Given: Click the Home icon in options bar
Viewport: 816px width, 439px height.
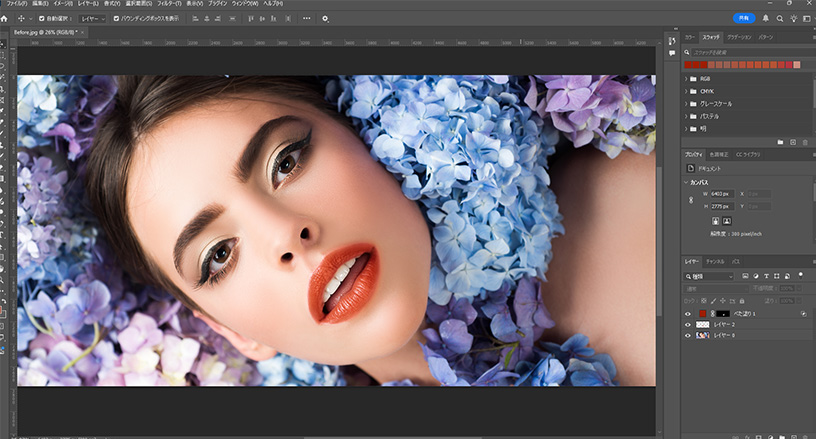Looking at the screenshot, I should (x=6, y=18).
